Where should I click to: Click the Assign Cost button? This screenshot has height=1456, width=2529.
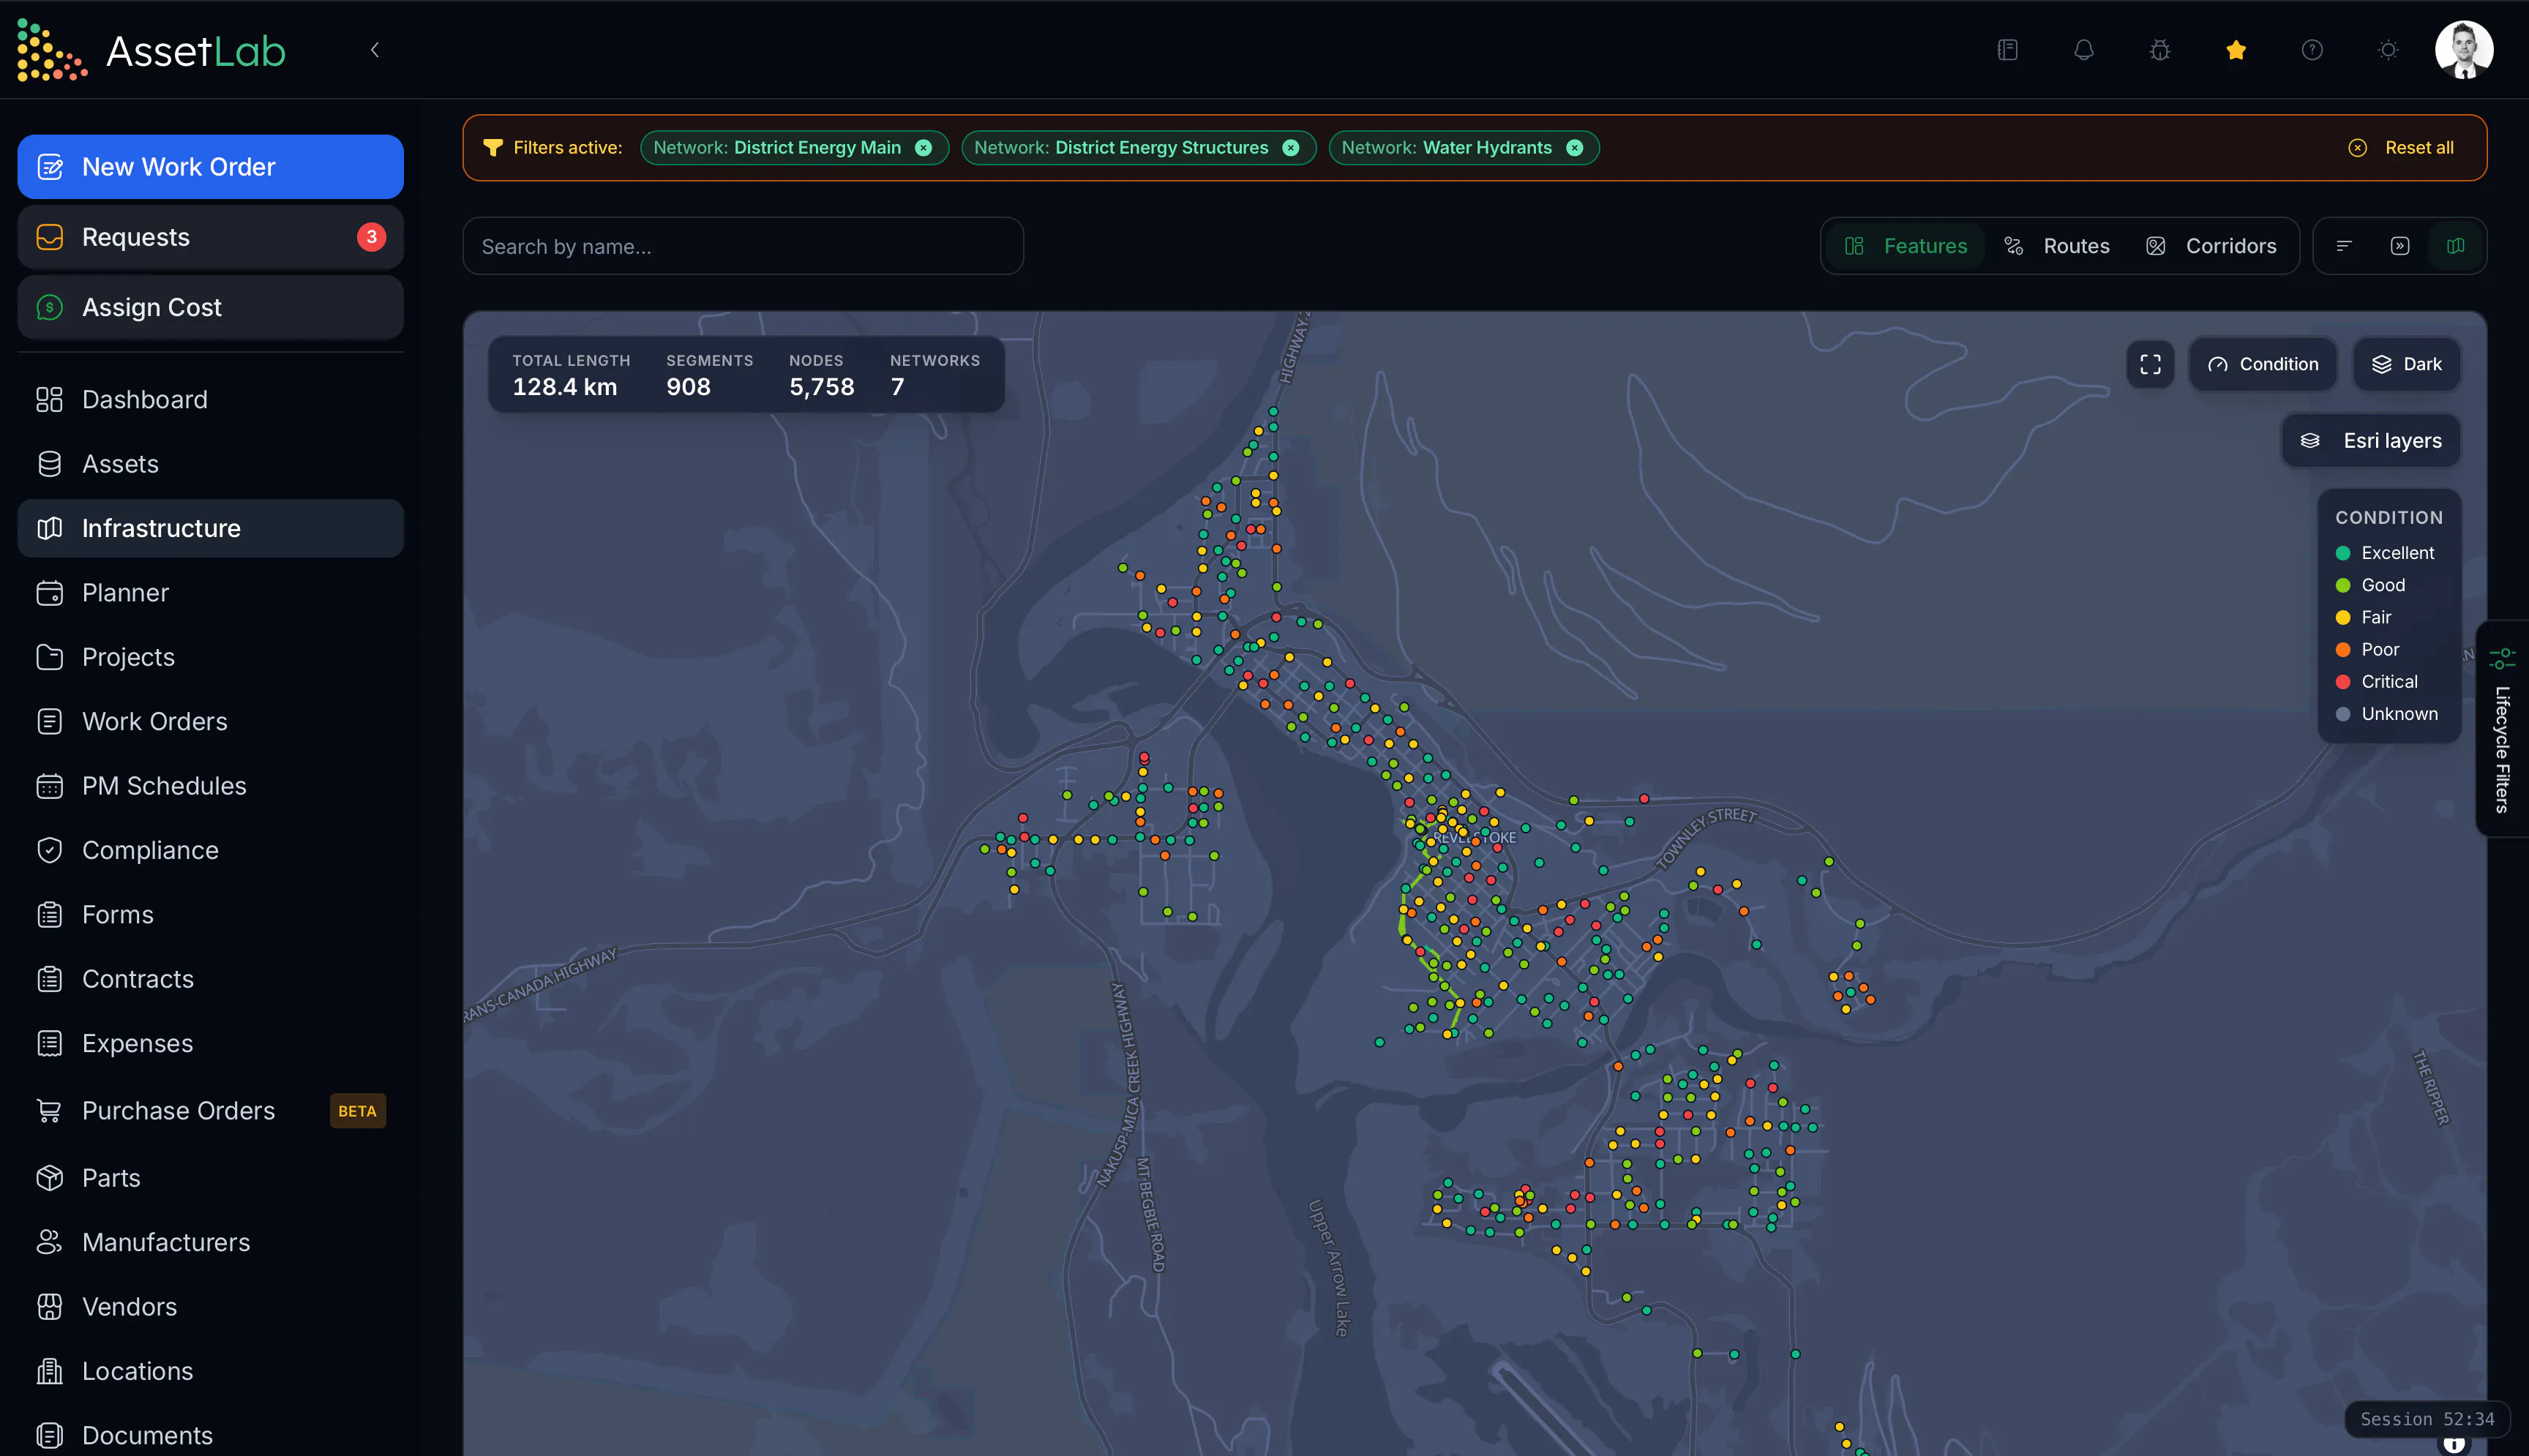210,307
